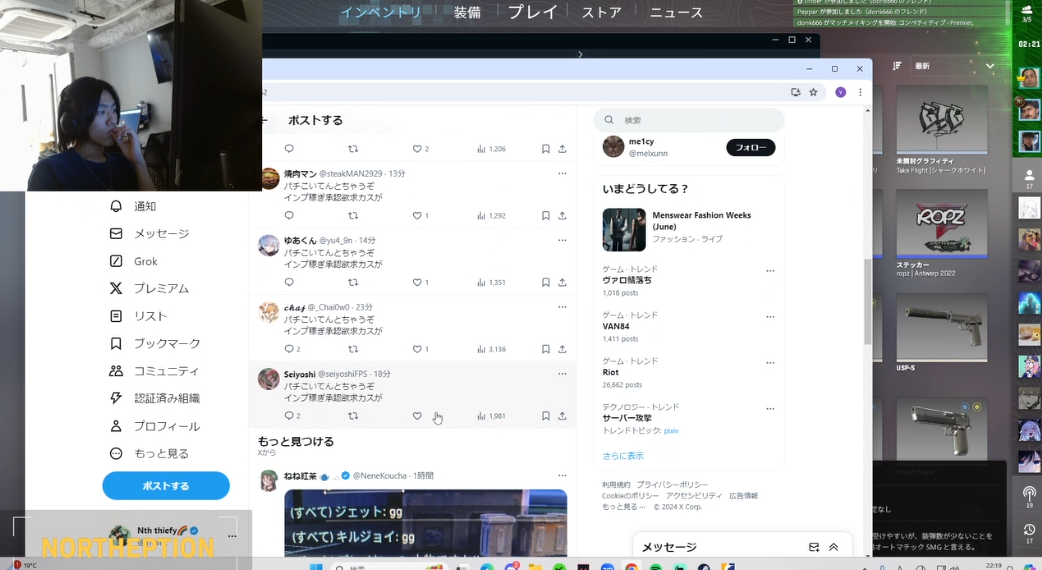Switch to the ニュース tab in CS2

[676, 13]
